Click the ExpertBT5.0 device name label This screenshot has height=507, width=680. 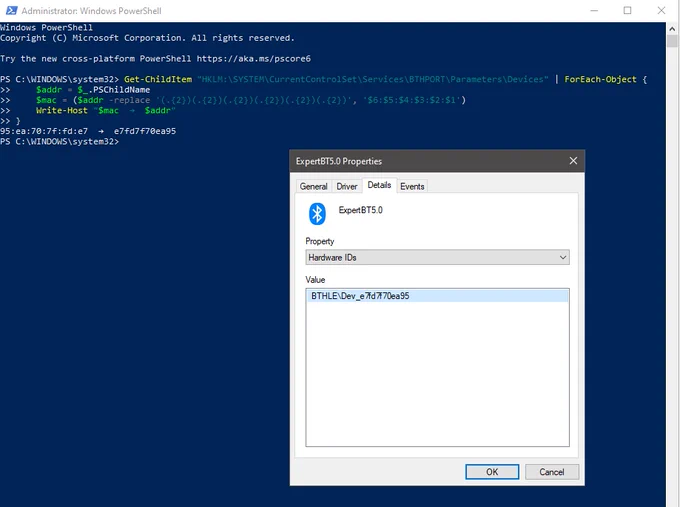[x=360, y=210]
